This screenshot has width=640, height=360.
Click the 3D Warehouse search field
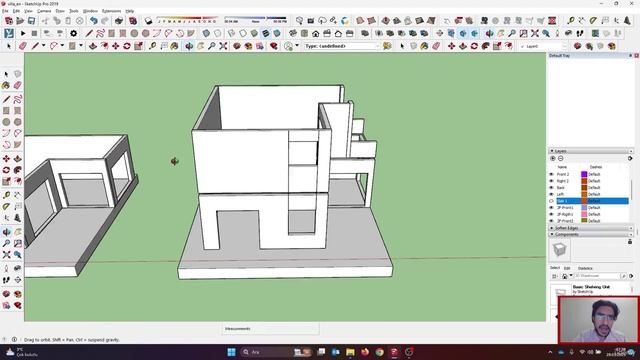598,276
